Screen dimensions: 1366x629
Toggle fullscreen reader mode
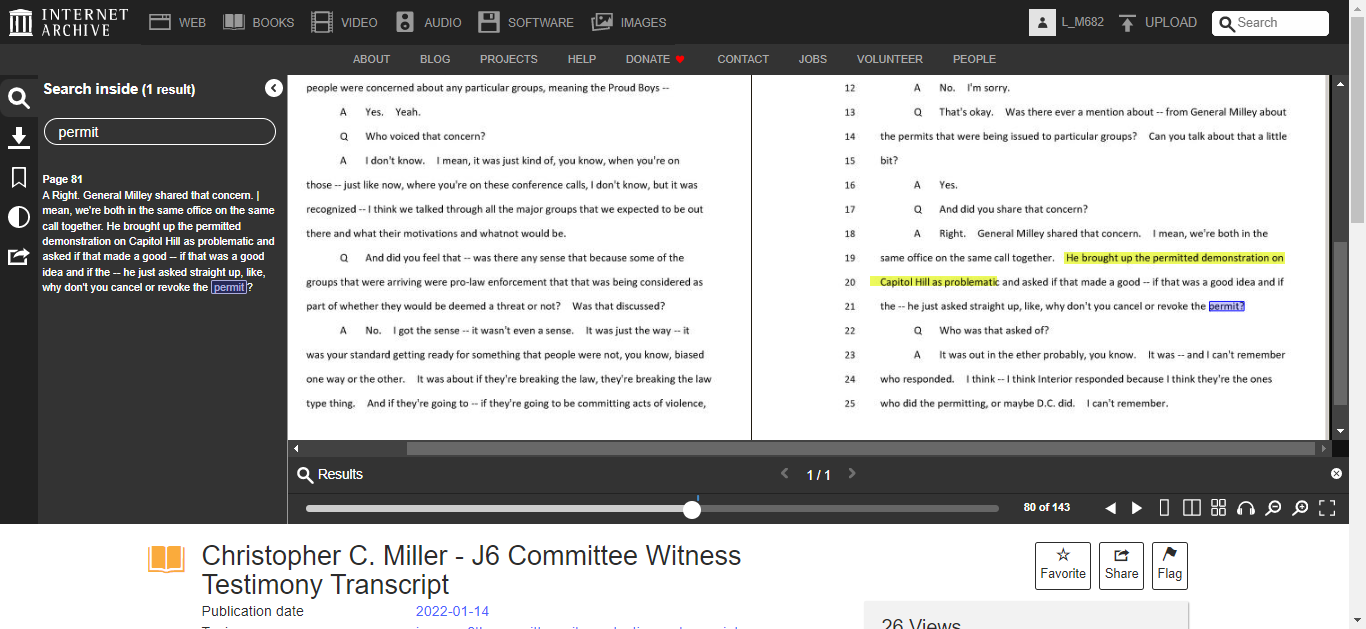(1327, 508)
